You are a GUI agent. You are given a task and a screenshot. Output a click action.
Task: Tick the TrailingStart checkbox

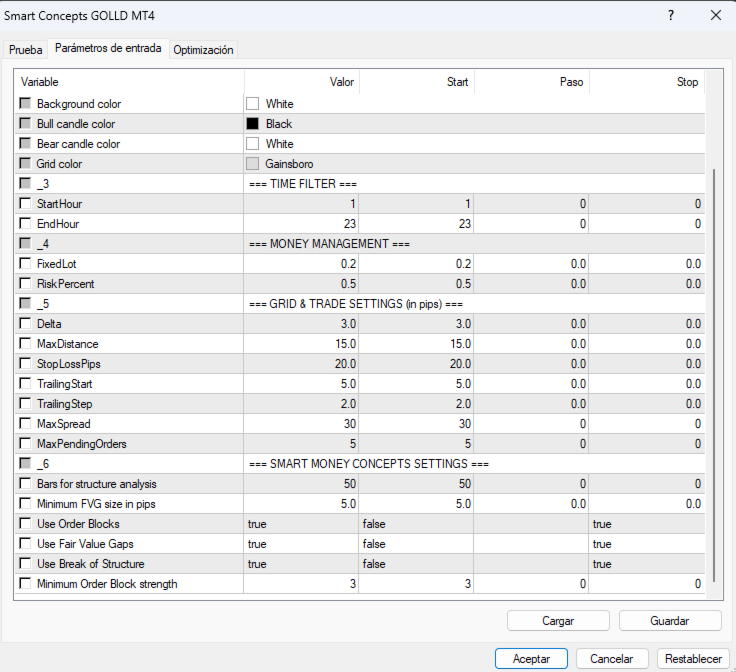click(25, 383)
